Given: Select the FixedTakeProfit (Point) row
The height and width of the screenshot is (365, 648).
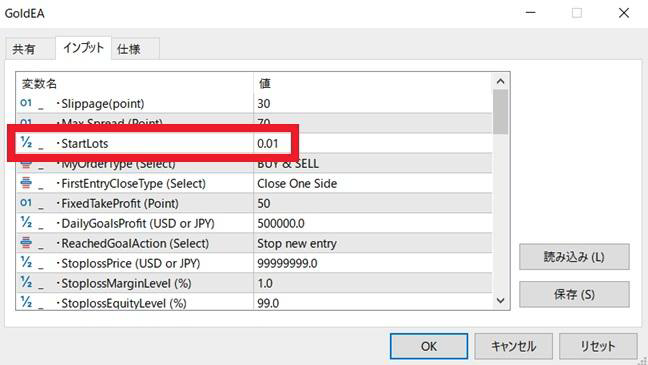Looking at the screenshot, I should (x=254, y=203).
